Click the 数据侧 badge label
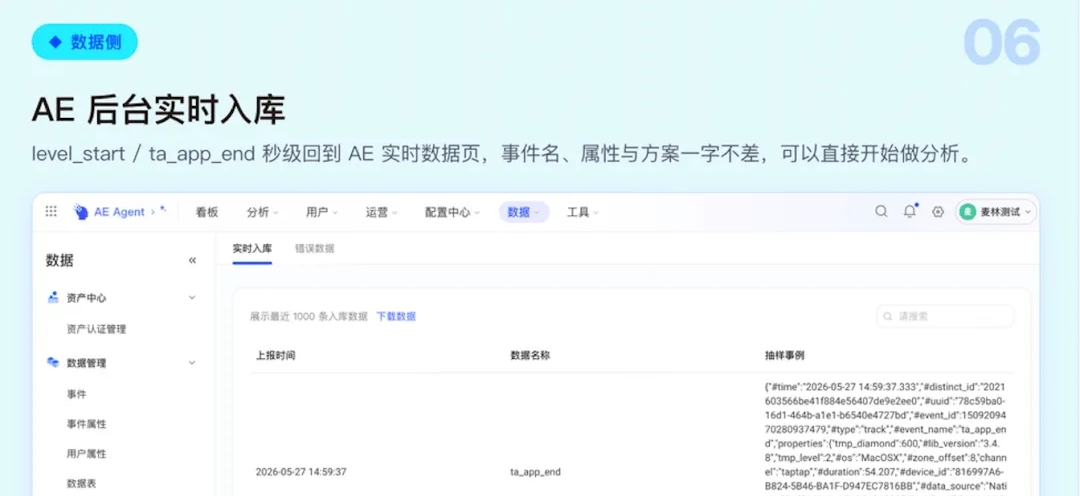The width and height of the screenshot is (1080, 496). [85, 42]
